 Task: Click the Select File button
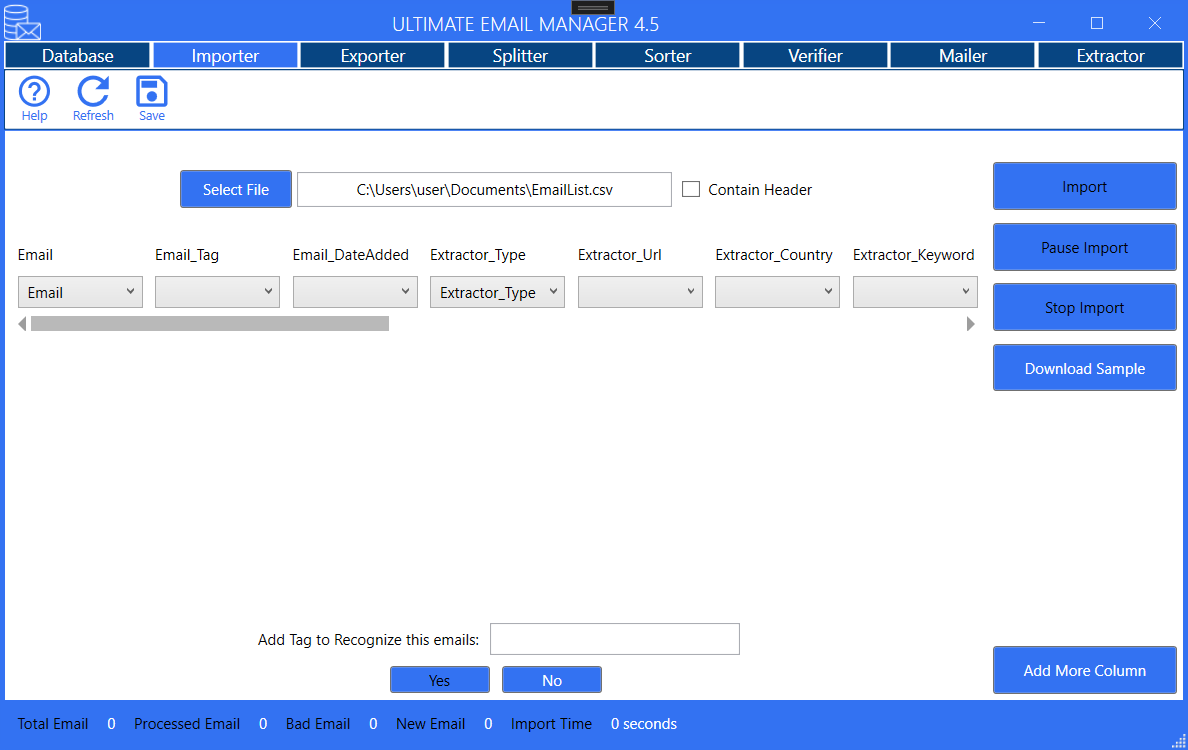(x=235, y=189)
